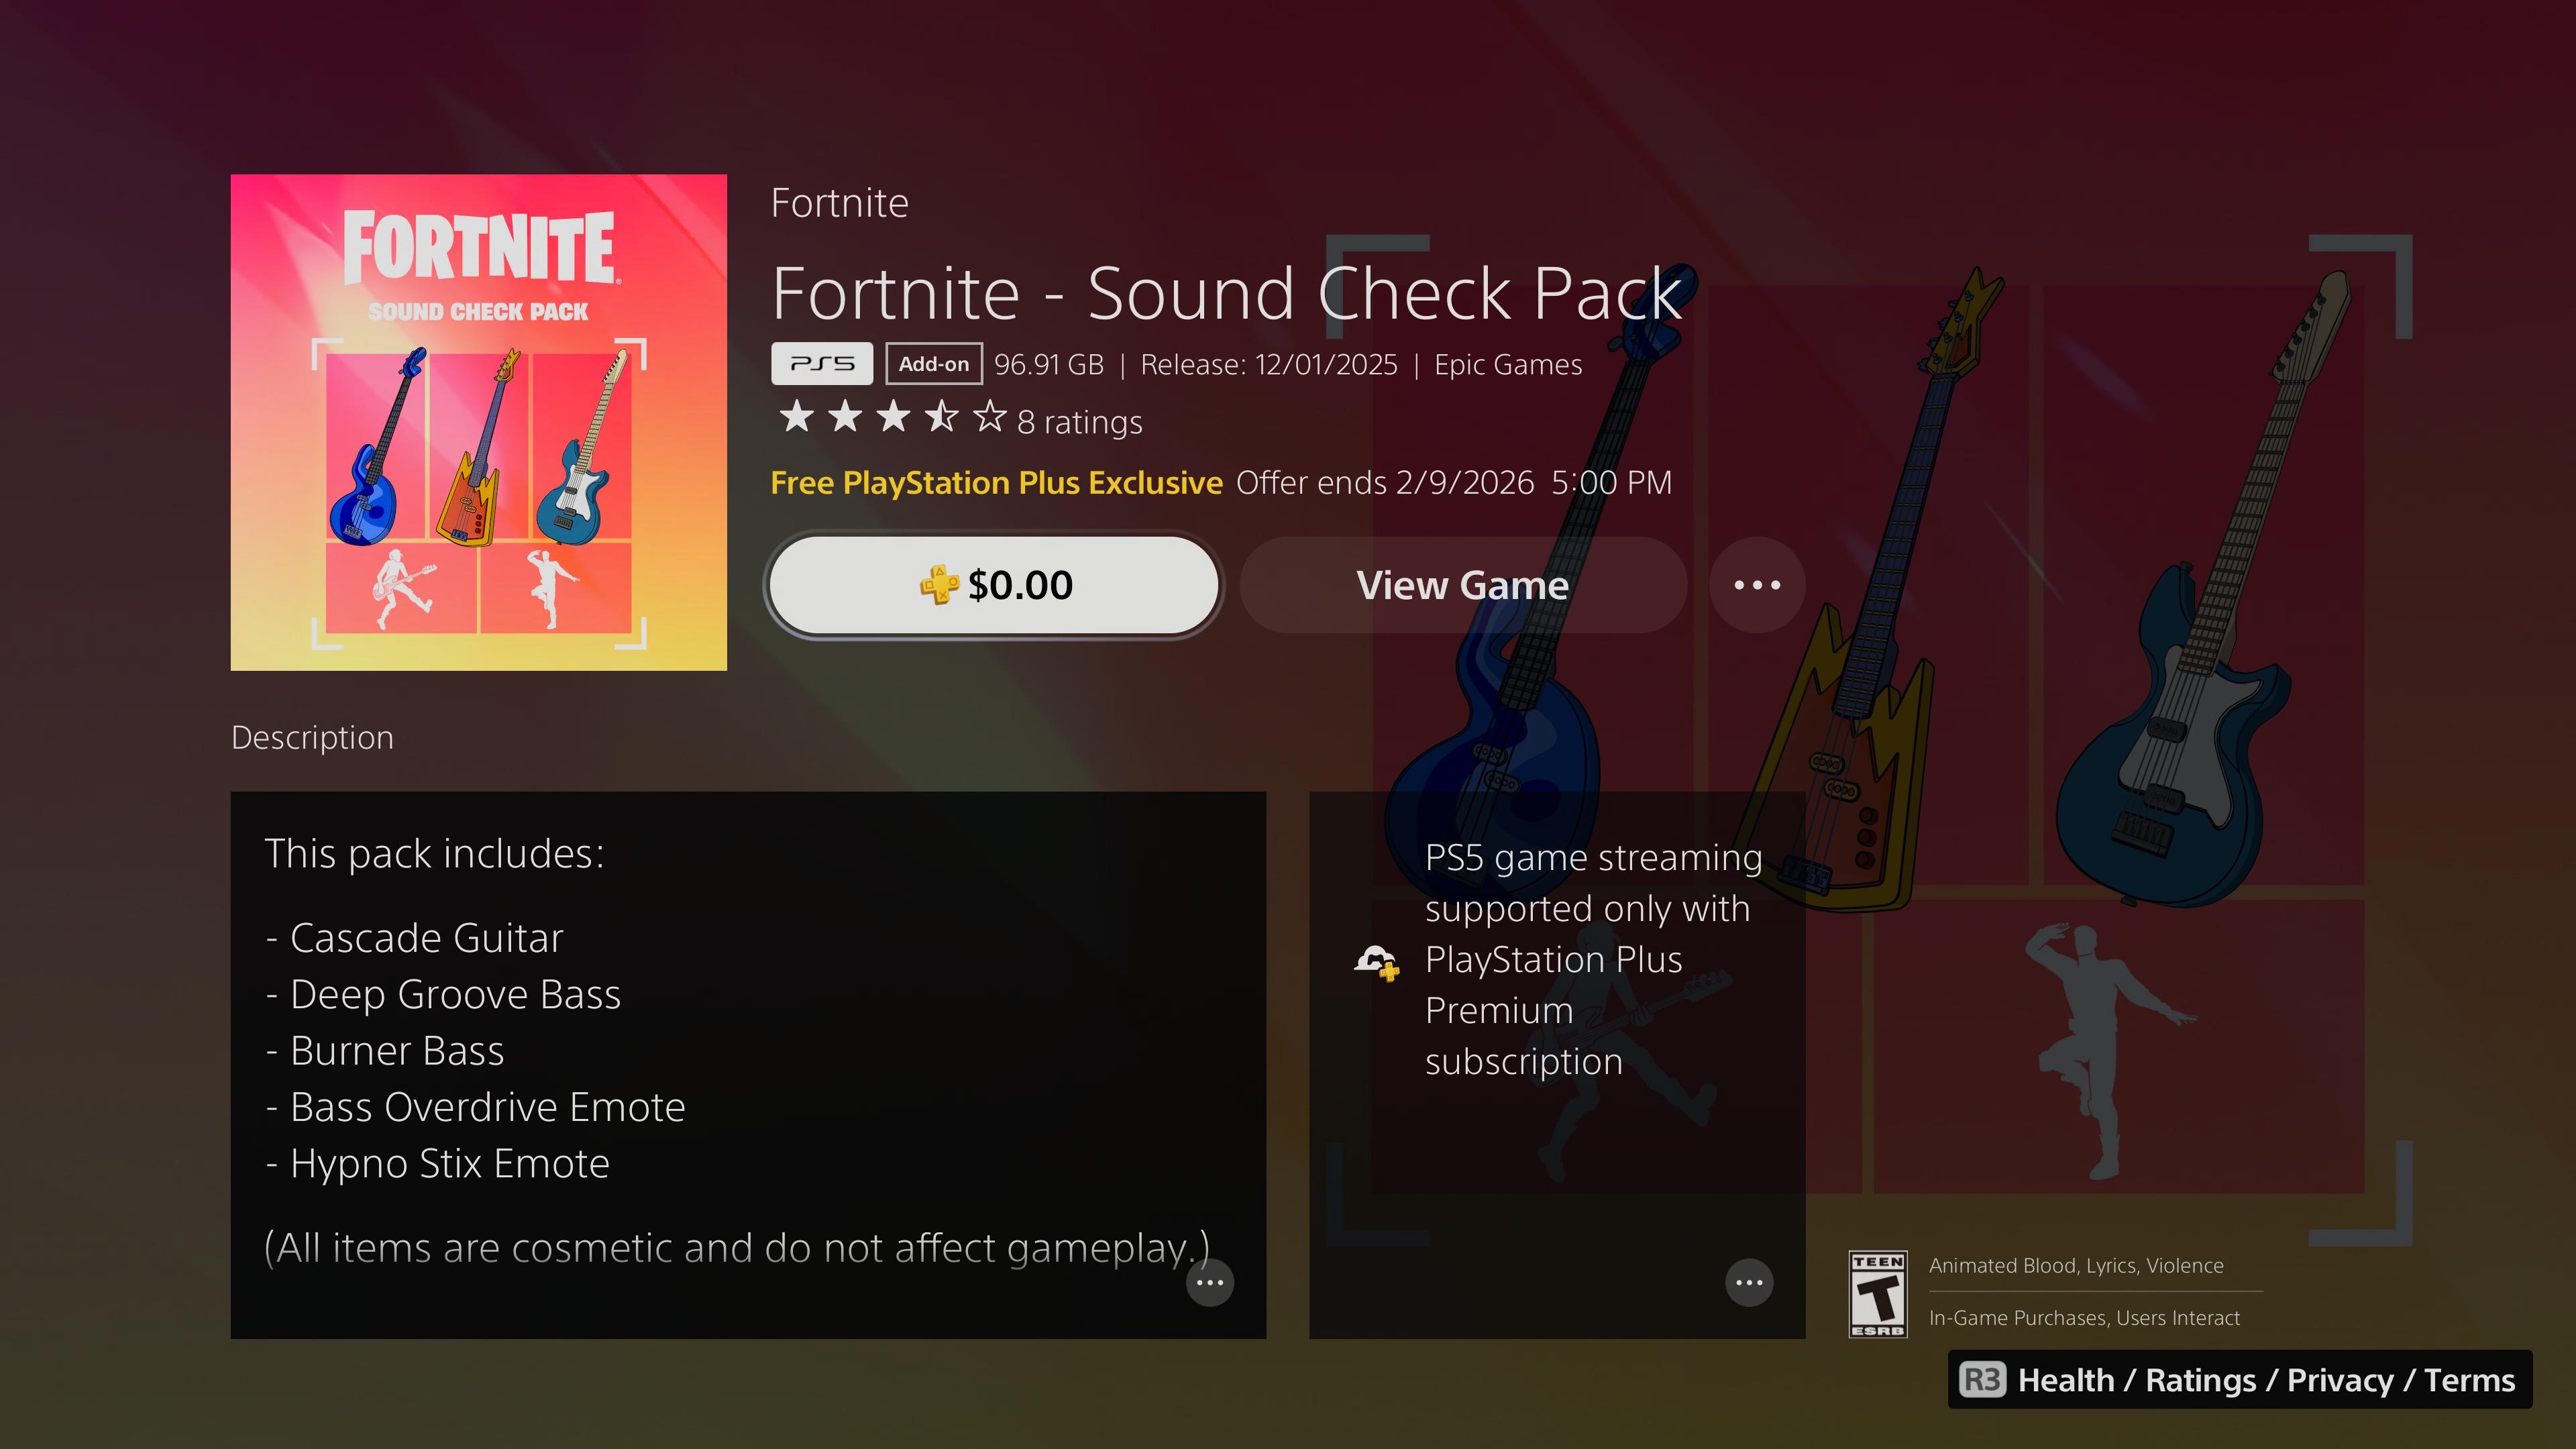Select the Fortnite game title above heading
The width and height of the screenshot is (2576, 1449).
[839, 203]
